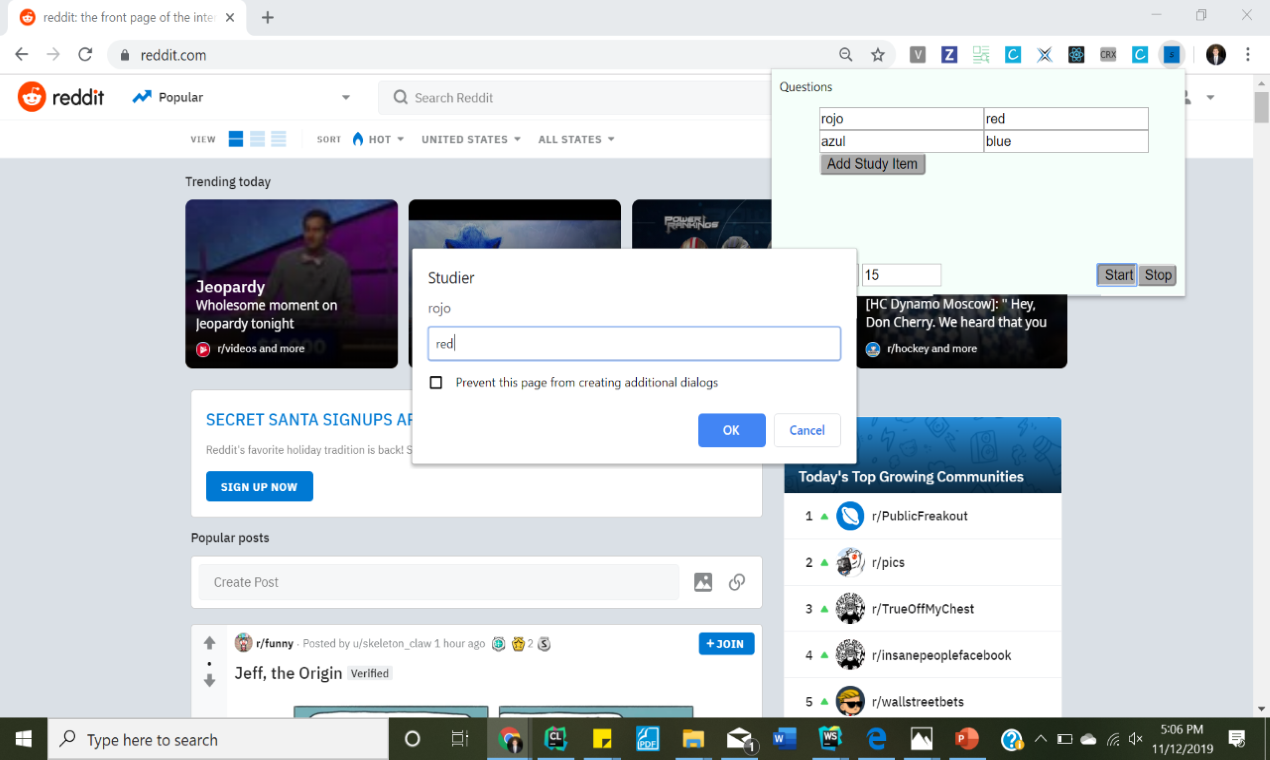Open Microsoft Edge from the taskbar

pos(877,740)
